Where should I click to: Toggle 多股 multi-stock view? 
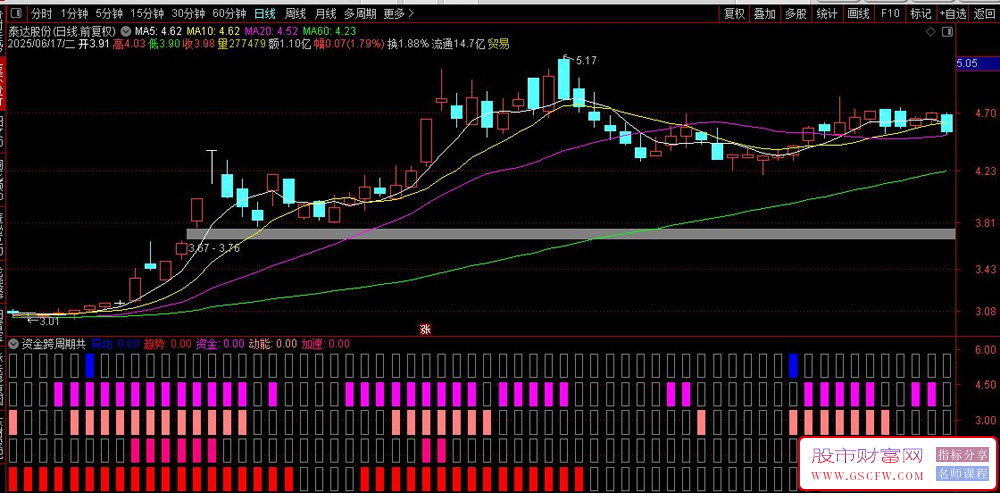796,13
